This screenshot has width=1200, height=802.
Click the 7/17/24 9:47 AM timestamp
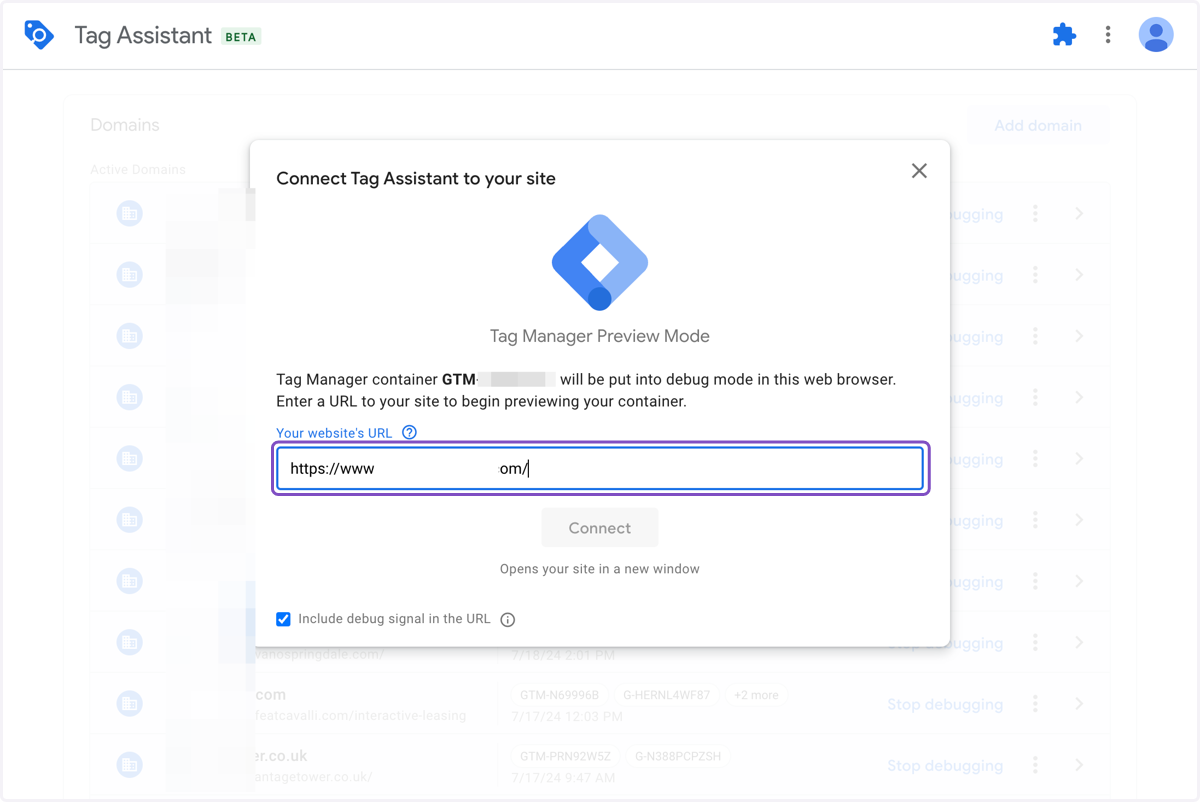click(563, 777)
